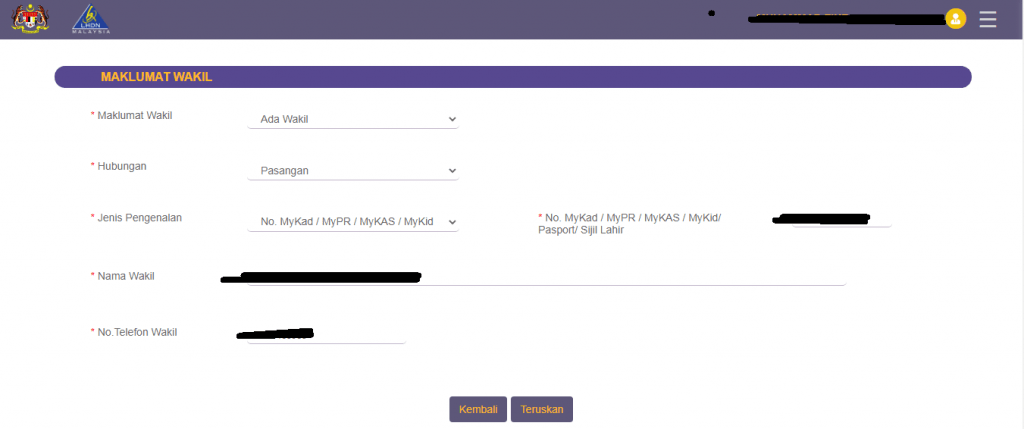Click the Jenis Pengenalan field label
The height and width of the screenshot is (429, 1024).
click(x=139, y=217)
